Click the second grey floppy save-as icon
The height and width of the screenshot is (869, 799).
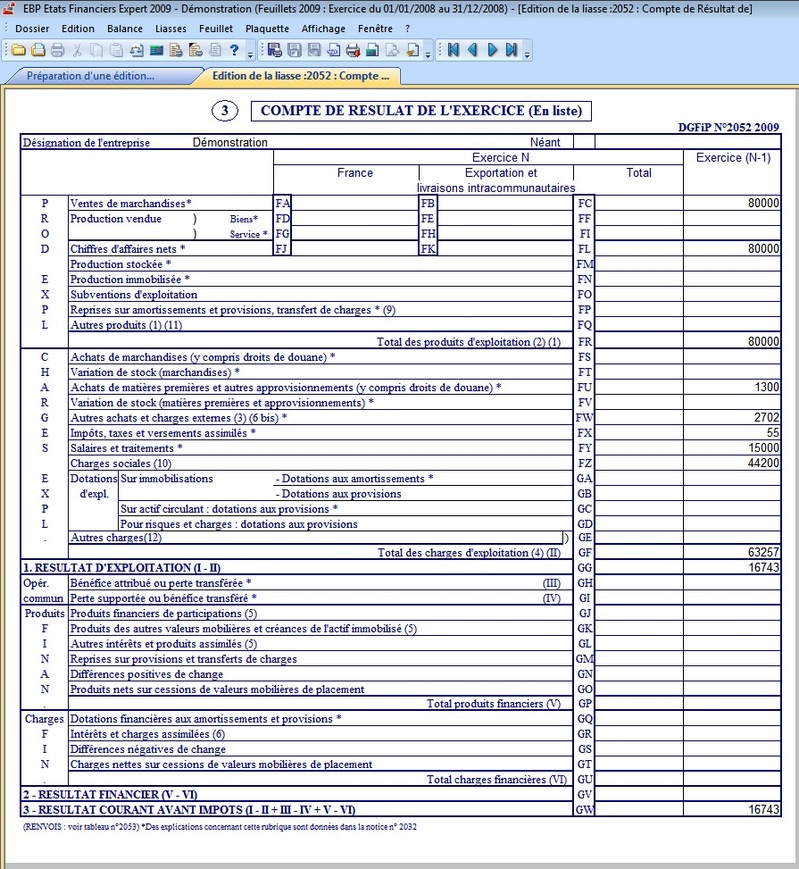(314, 50)
